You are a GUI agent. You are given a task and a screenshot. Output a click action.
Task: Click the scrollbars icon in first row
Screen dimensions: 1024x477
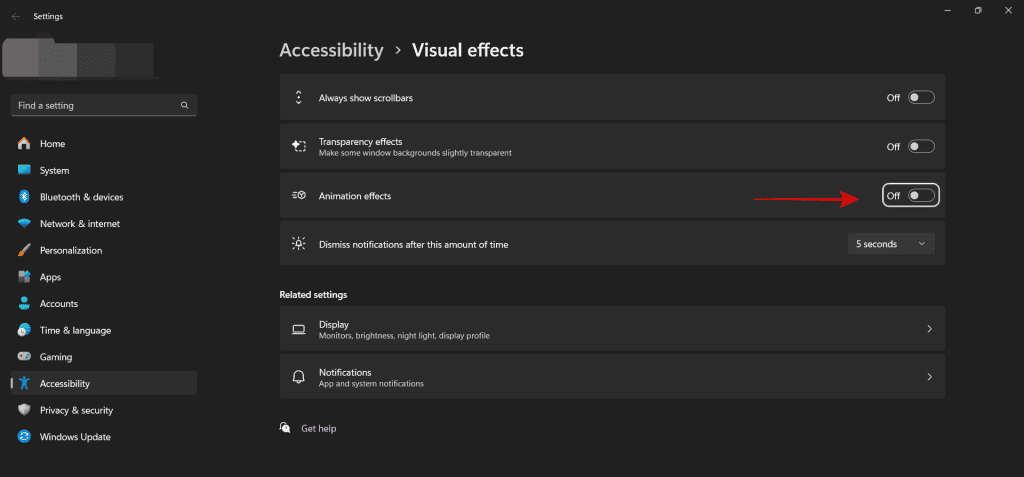point(298,97)
